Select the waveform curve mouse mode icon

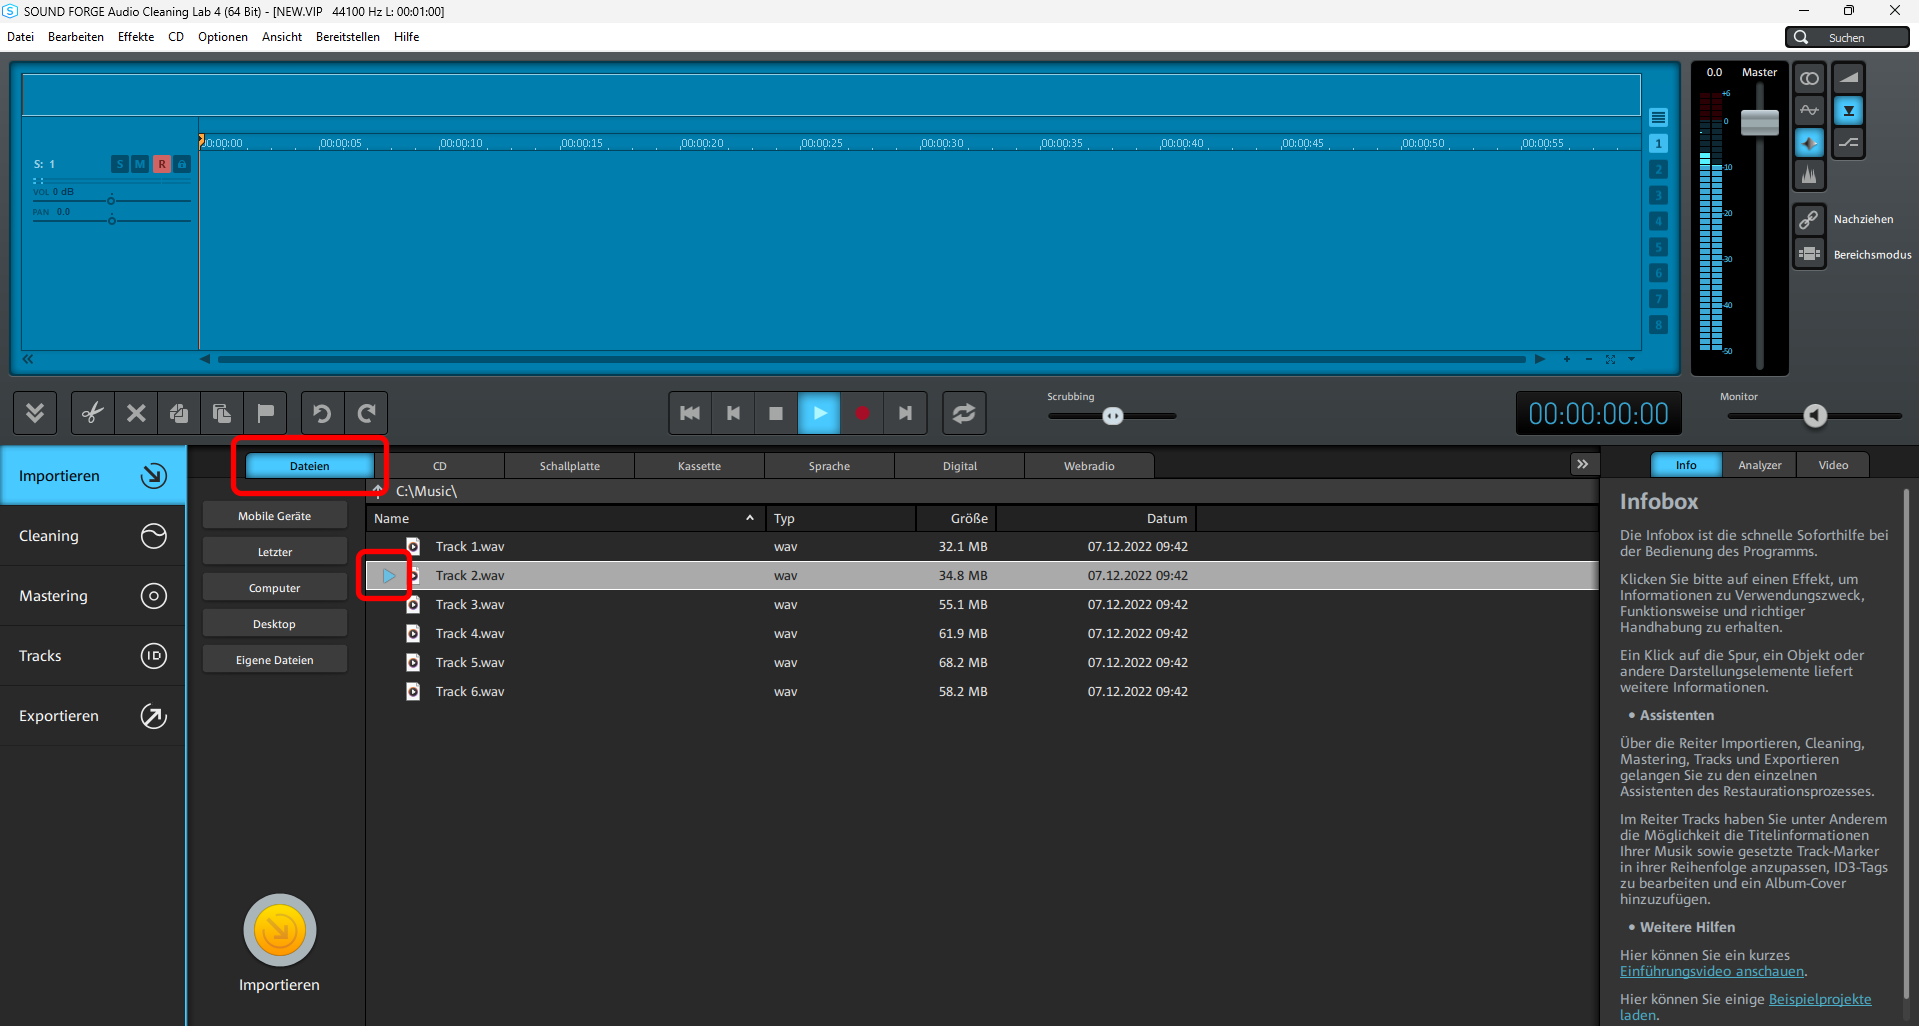(x=1809, y=110)
